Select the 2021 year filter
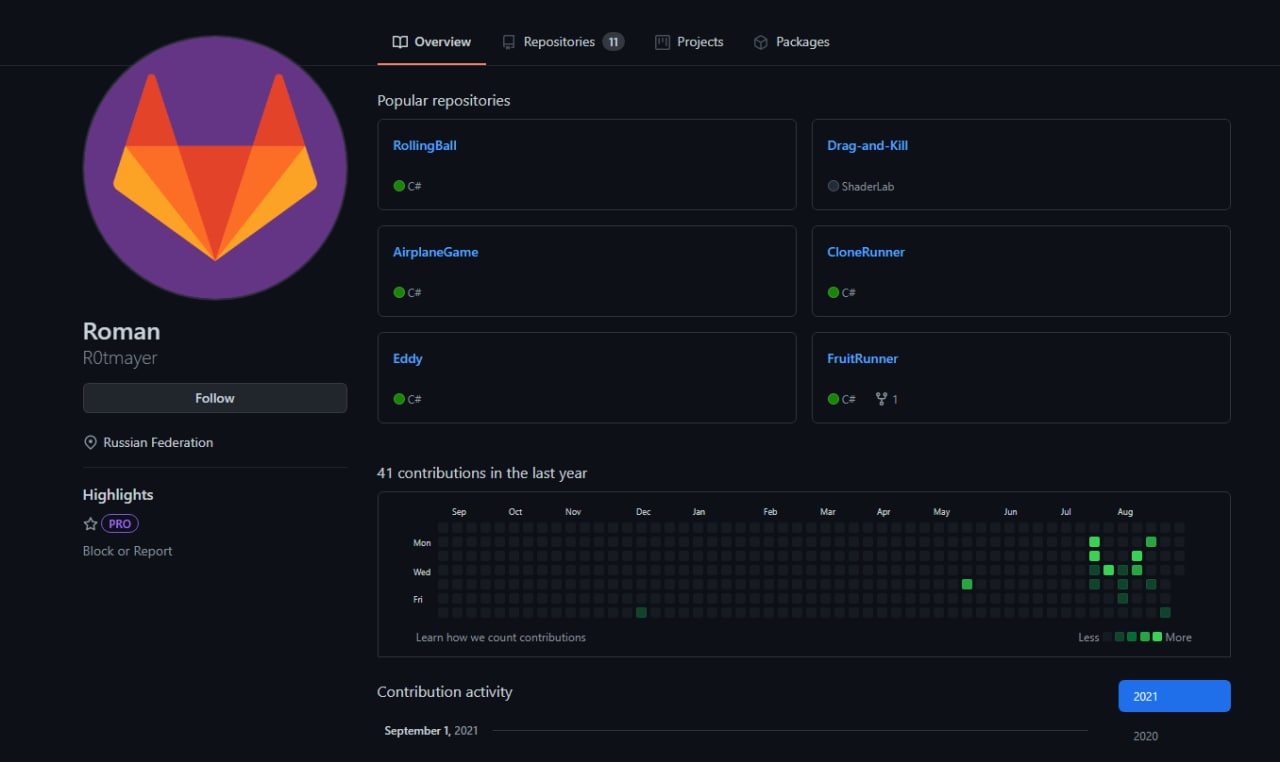 (x=1174, y=696)
